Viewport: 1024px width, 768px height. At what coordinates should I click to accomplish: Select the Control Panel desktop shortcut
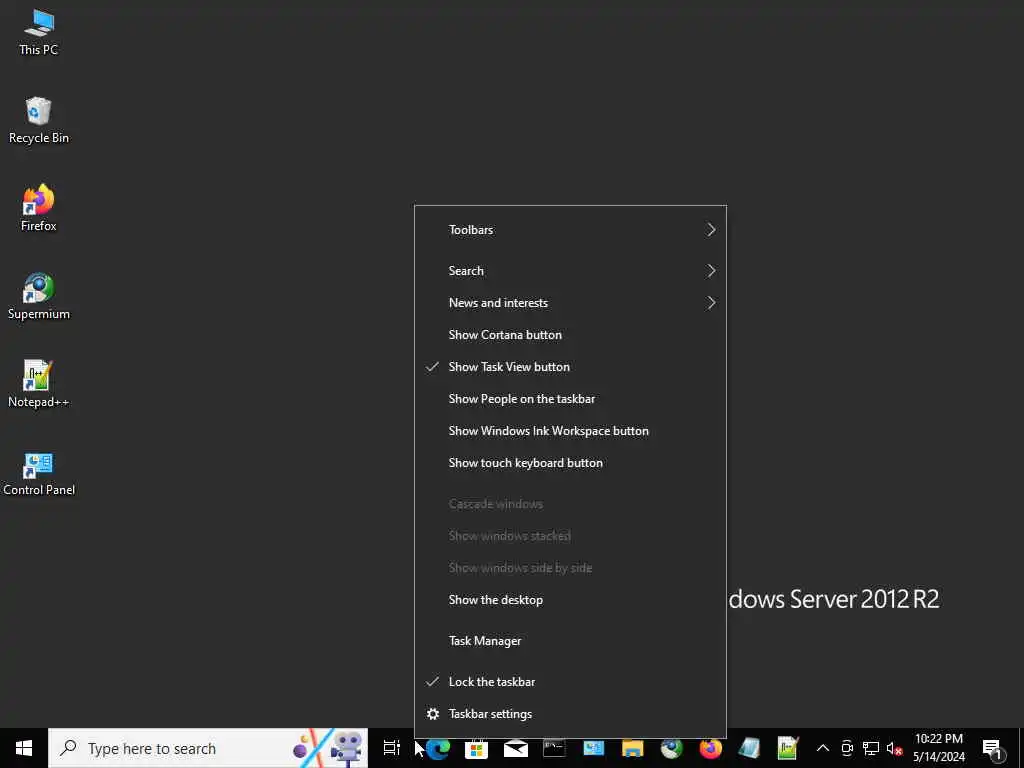coord(39,473)
